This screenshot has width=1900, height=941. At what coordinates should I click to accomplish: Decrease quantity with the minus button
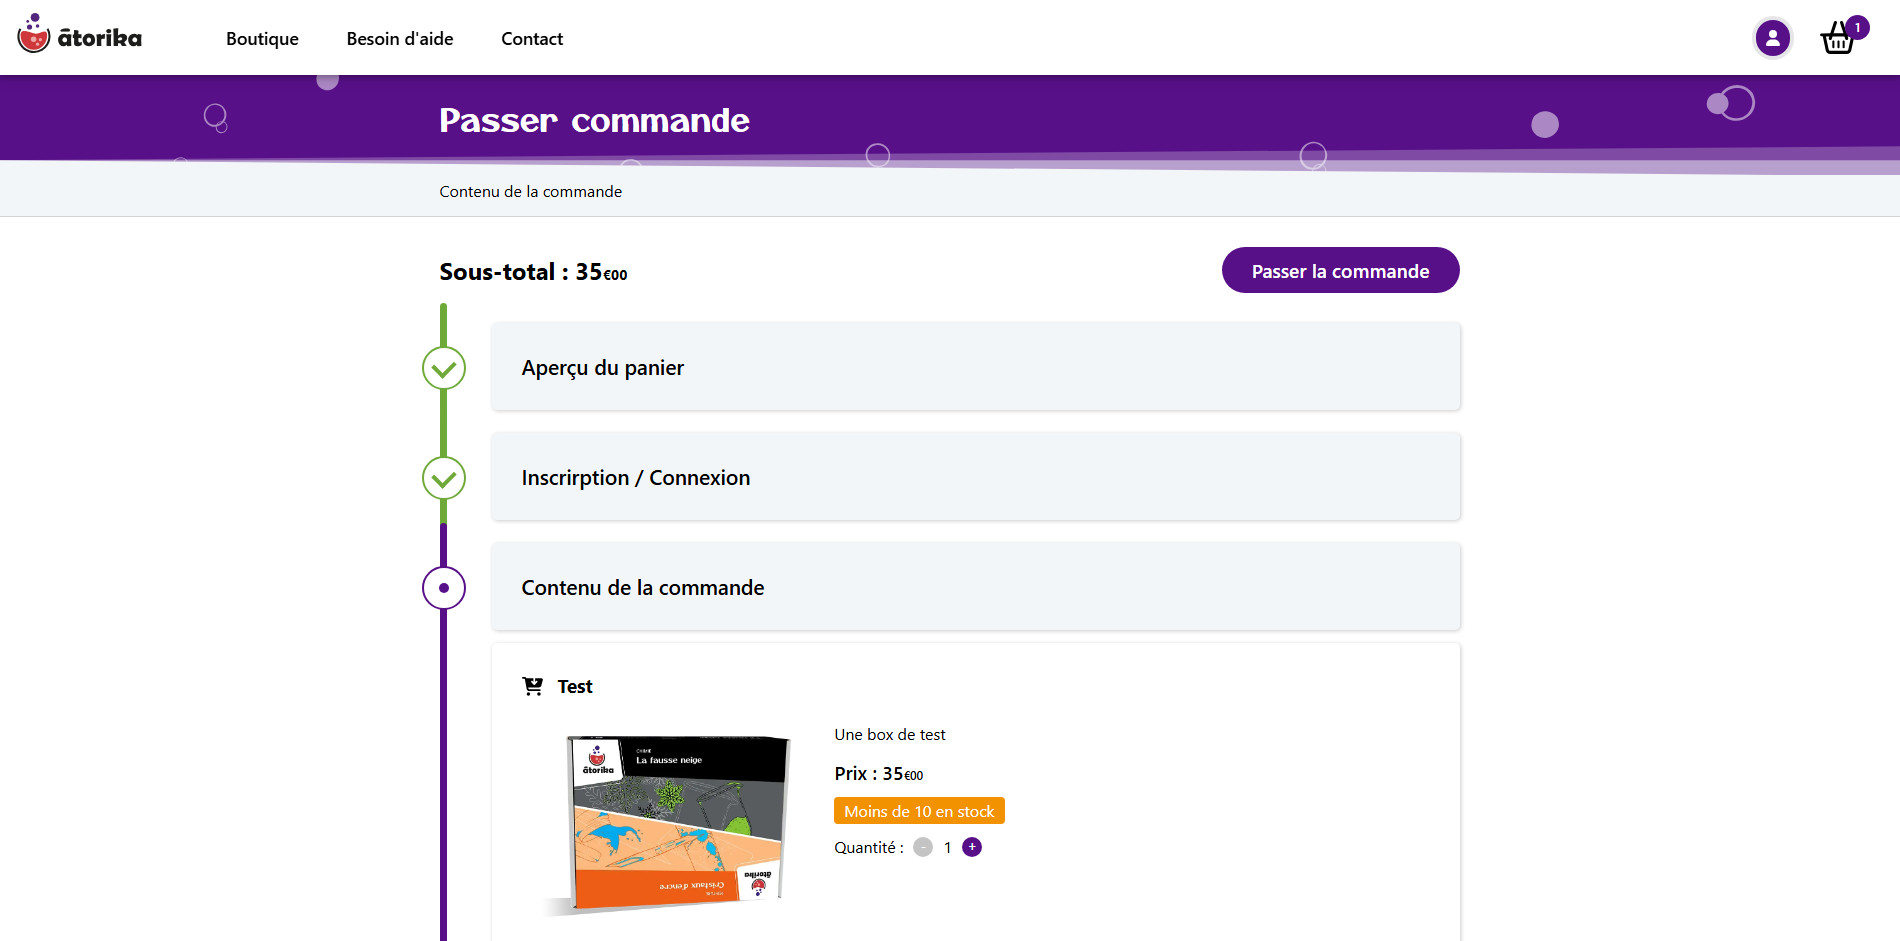tap(923, 848)
